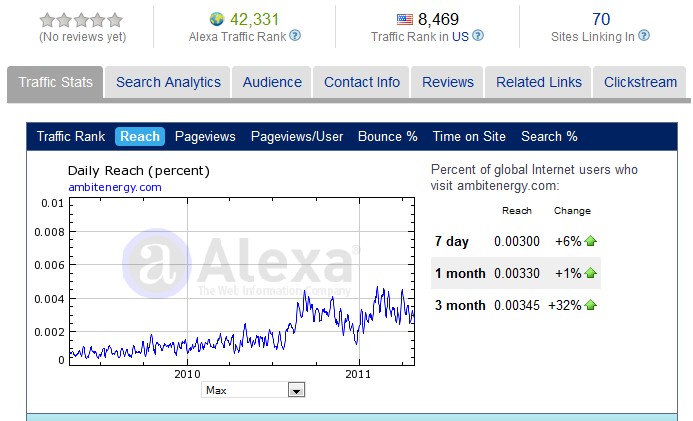
Task: Click the 42,331 Alexa rank value
Action: [x=254, y=19]
